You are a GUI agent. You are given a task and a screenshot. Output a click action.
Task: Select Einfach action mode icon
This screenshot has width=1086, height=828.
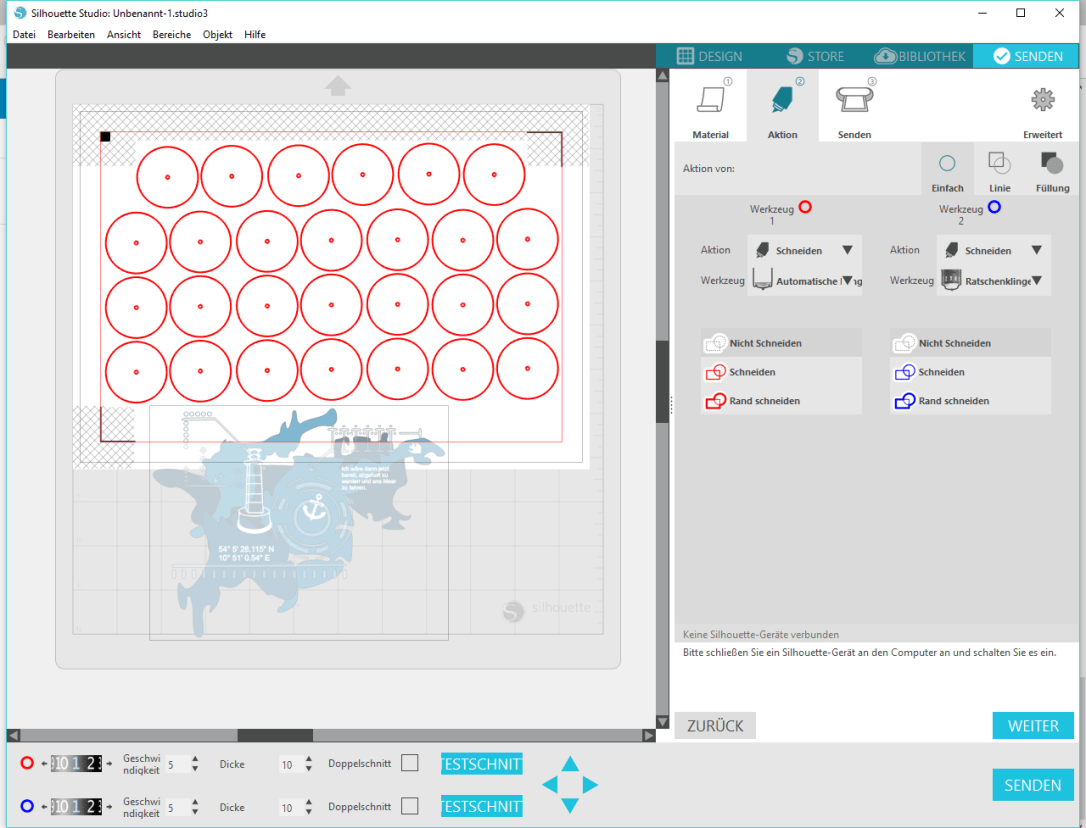point(947,166)
